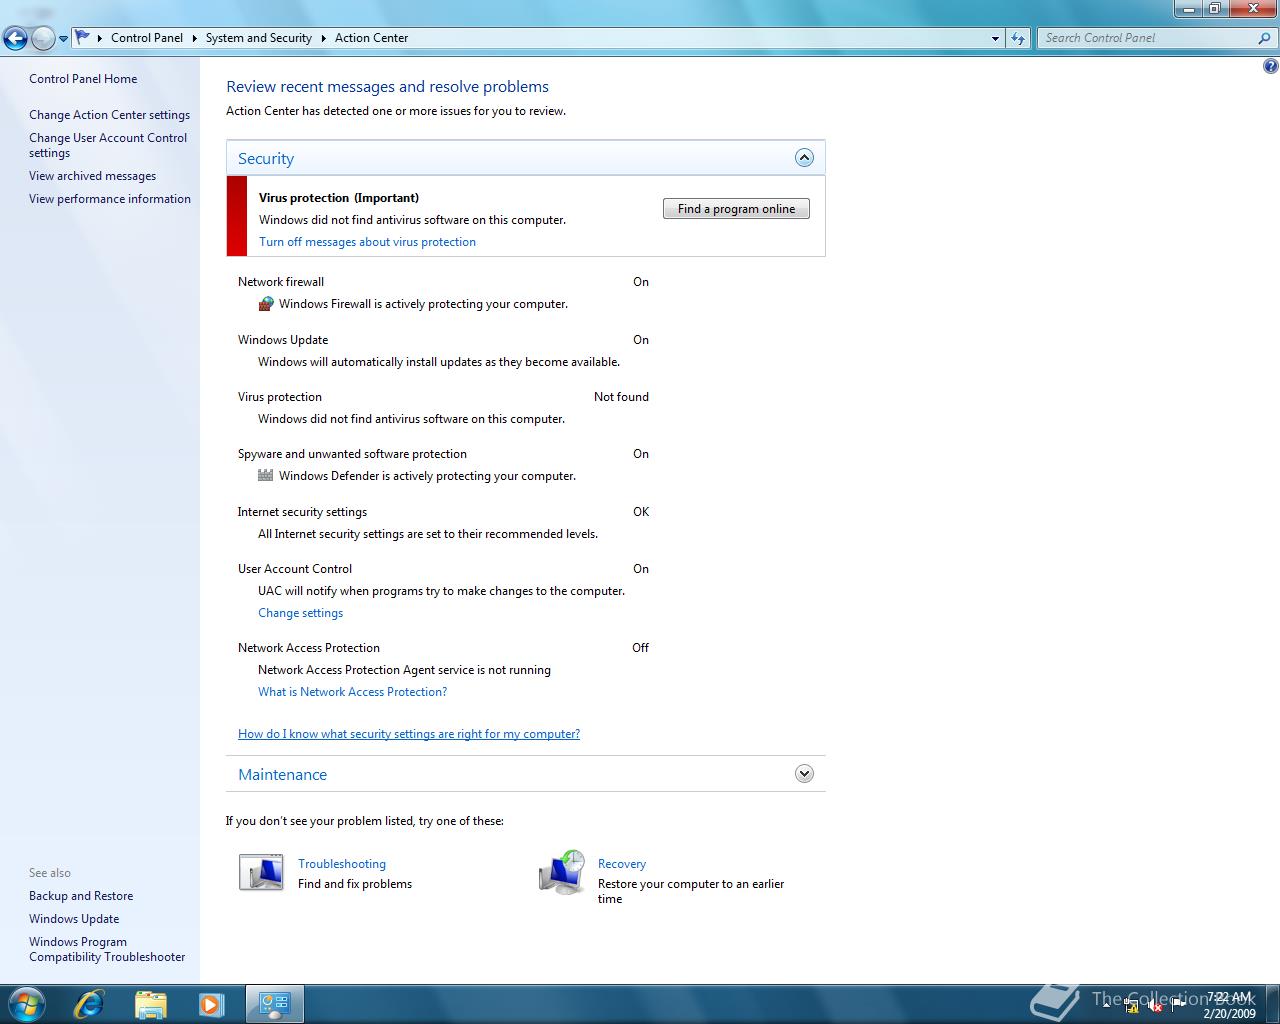The width and height of the screenshot is (1280, 1024).
Task: Click the User Account Control label
Action: (295, 569)
